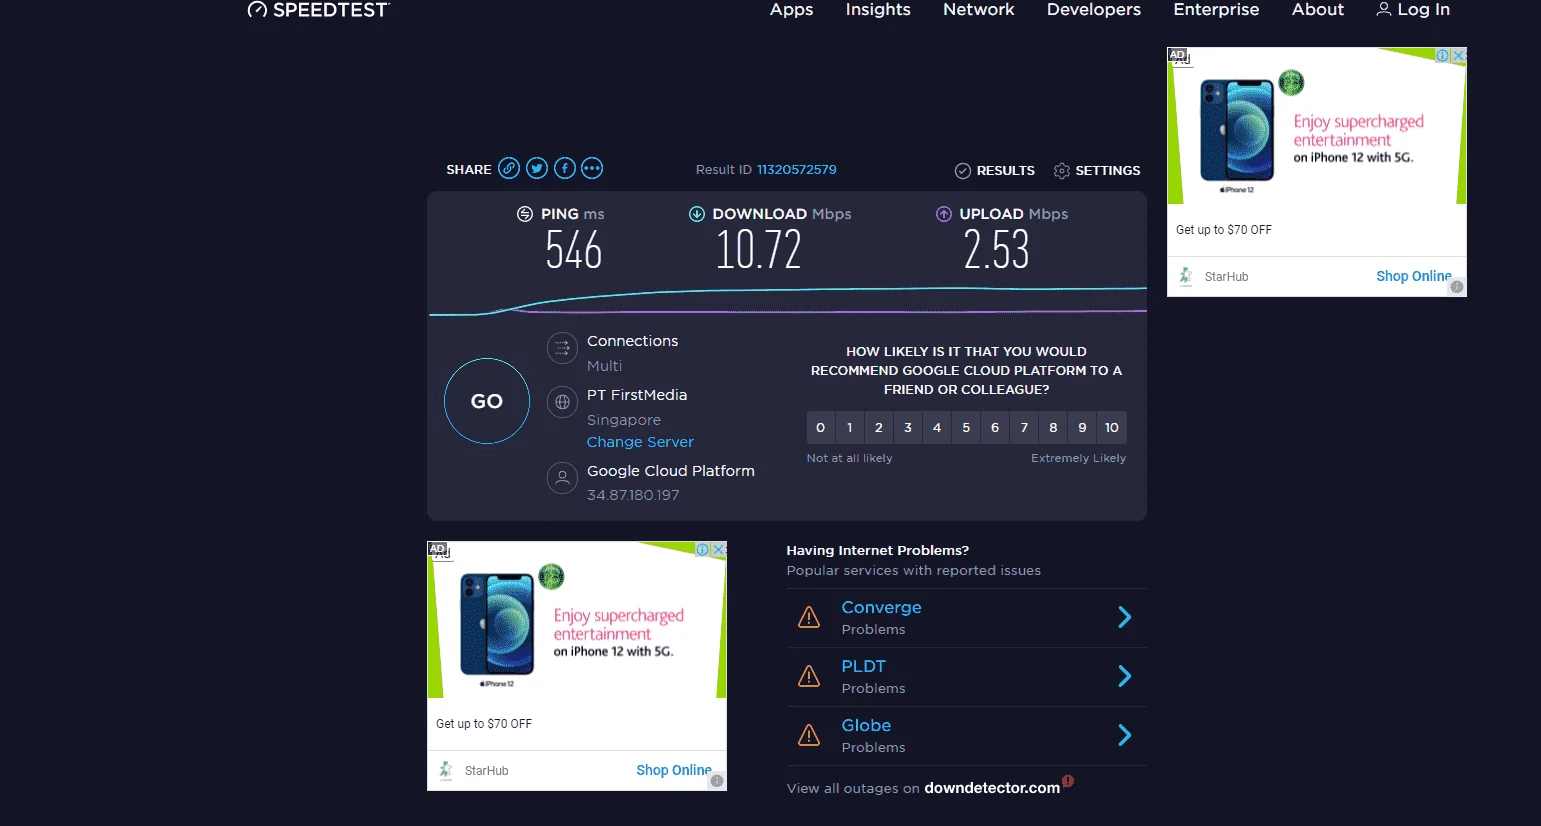Click Shop Online in bottom-left ad

click(x=674, y=770)
